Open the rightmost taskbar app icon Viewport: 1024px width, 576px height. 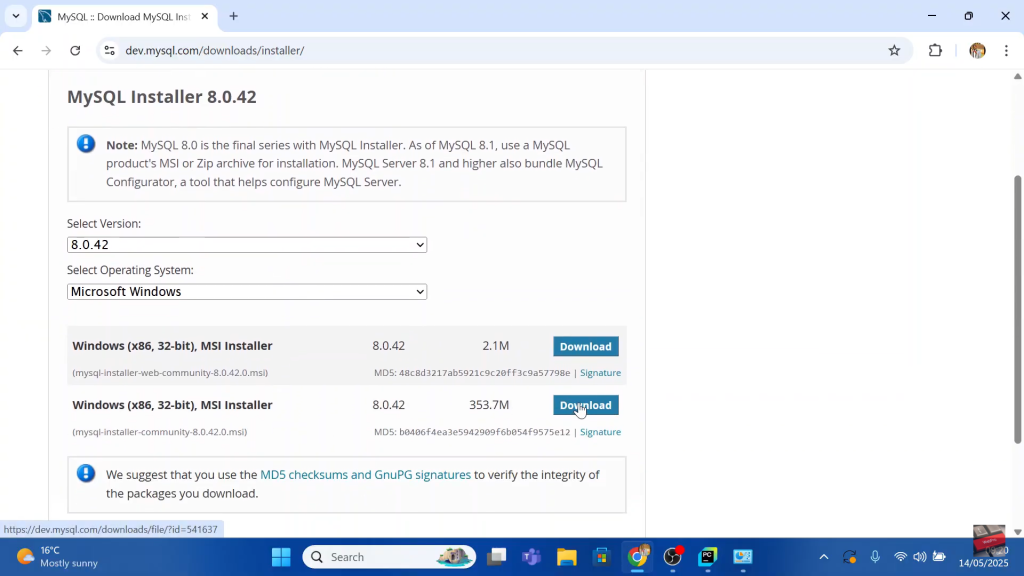coord(743,557)
